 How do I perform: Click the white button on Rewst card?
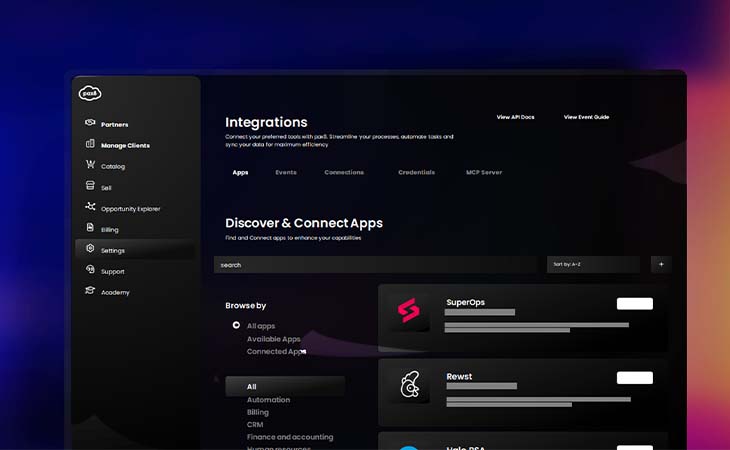click(x=635, y=378)
